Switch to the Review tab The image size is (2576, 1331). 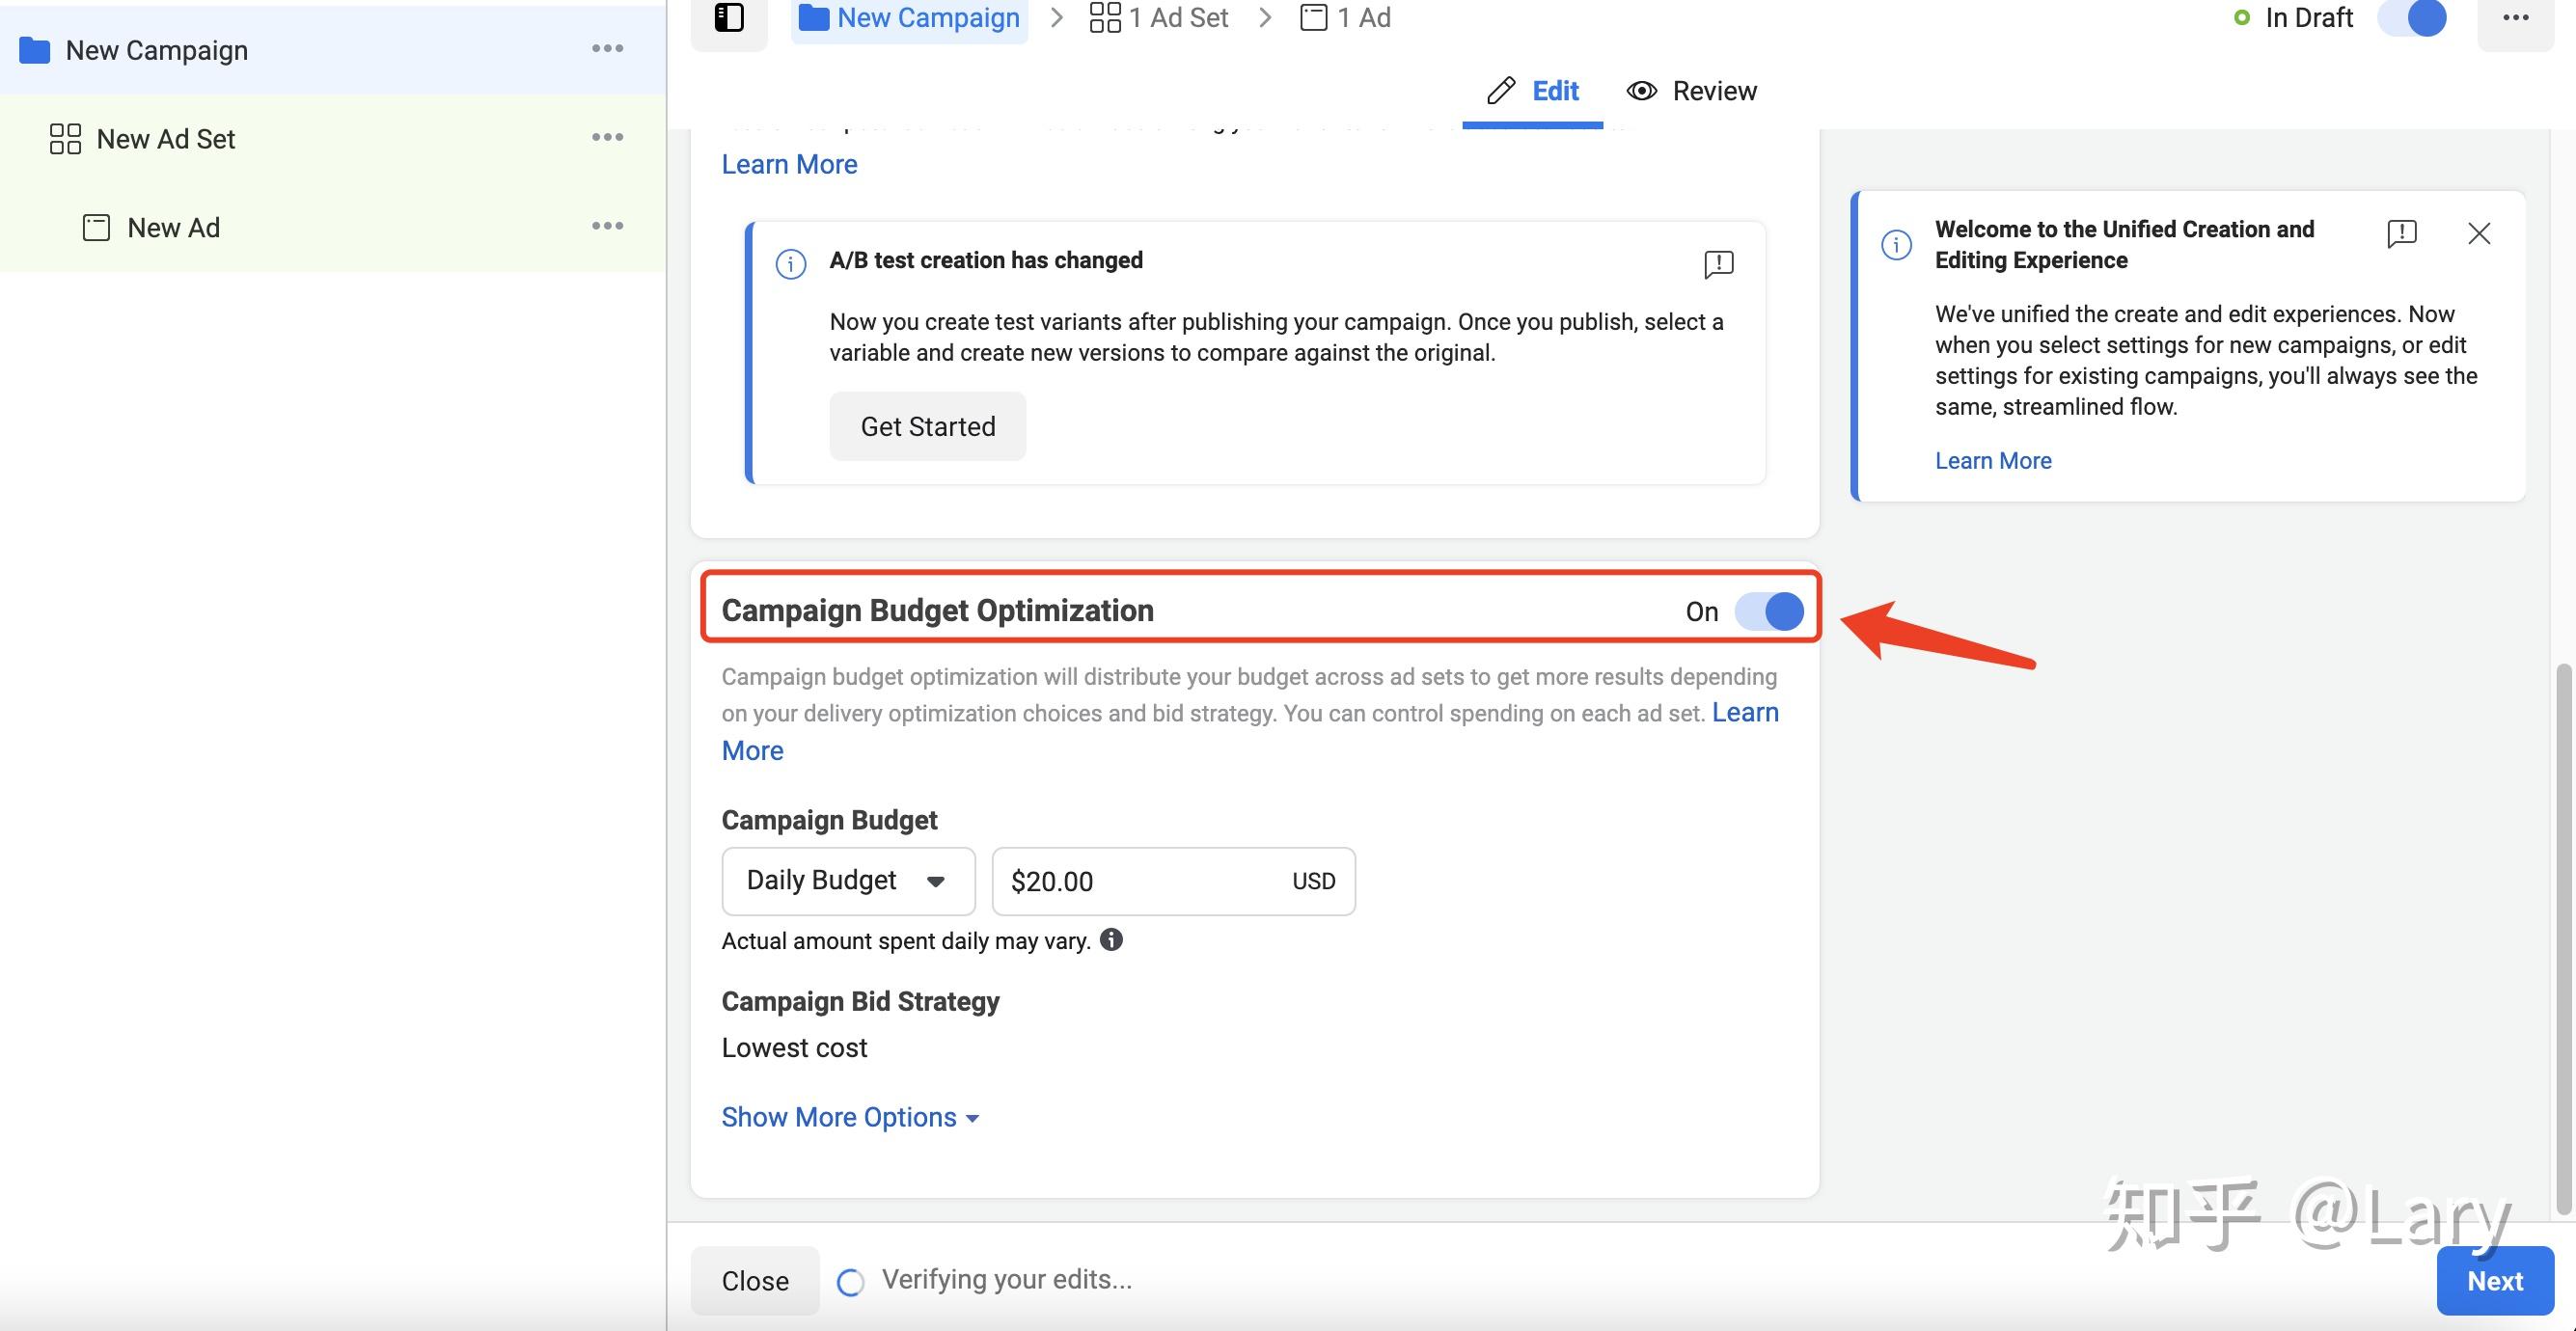point(1691,91)
